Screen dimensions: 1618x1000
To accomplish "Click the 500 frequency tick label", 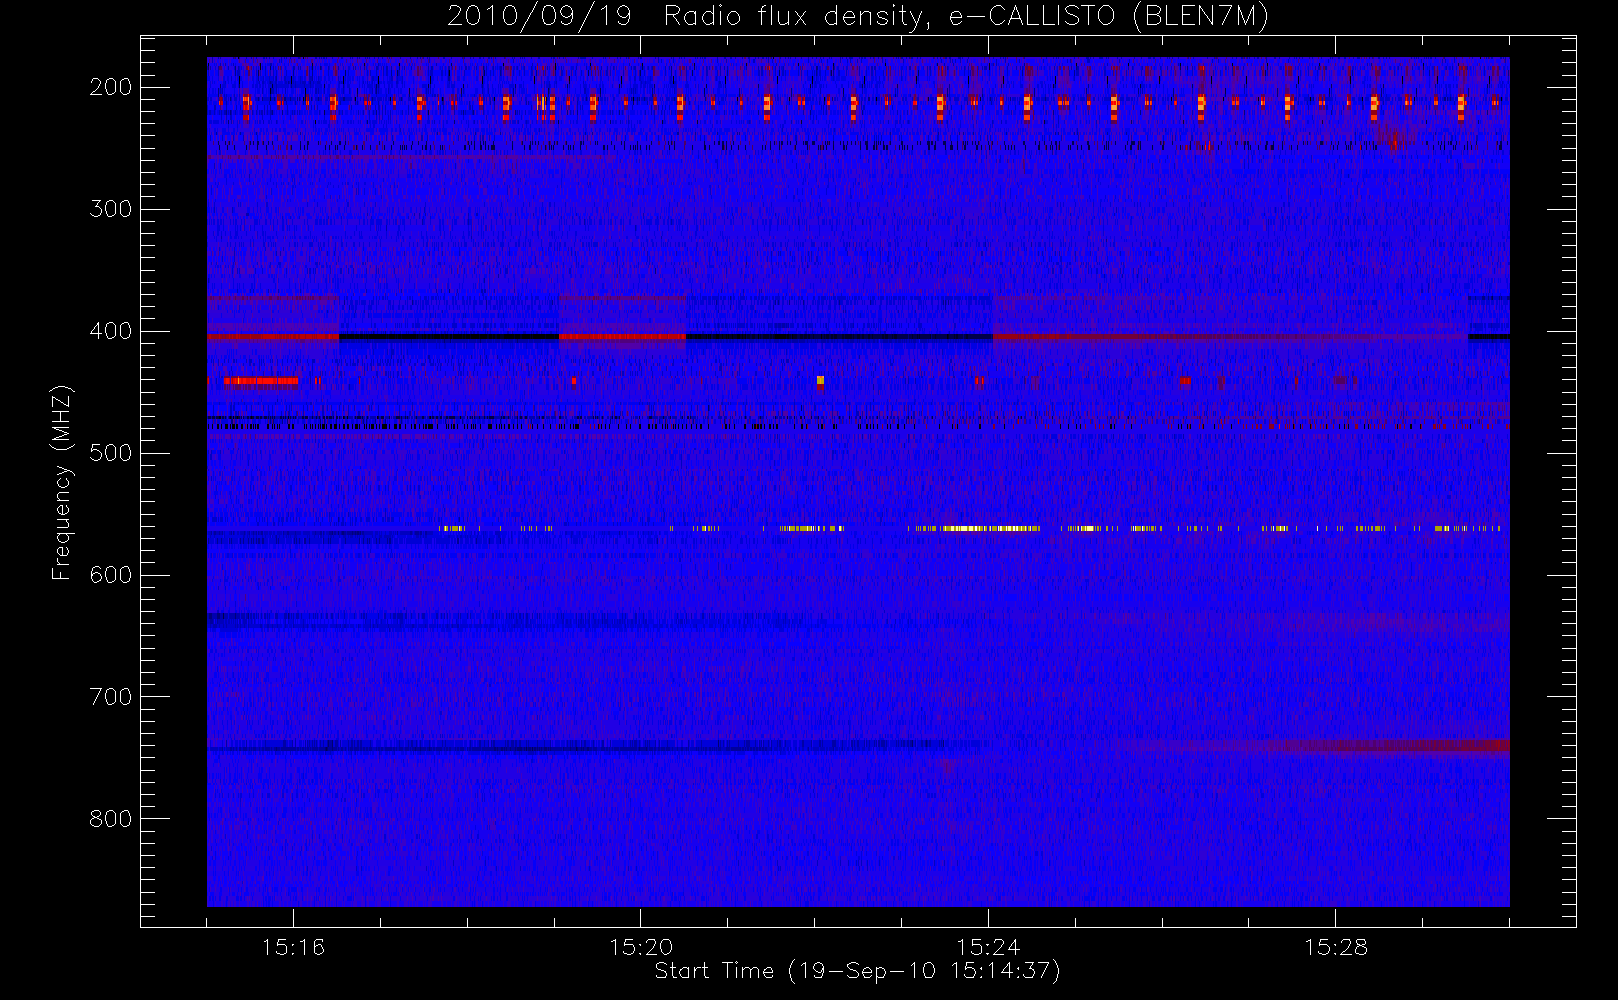I will tap(111, 453).
